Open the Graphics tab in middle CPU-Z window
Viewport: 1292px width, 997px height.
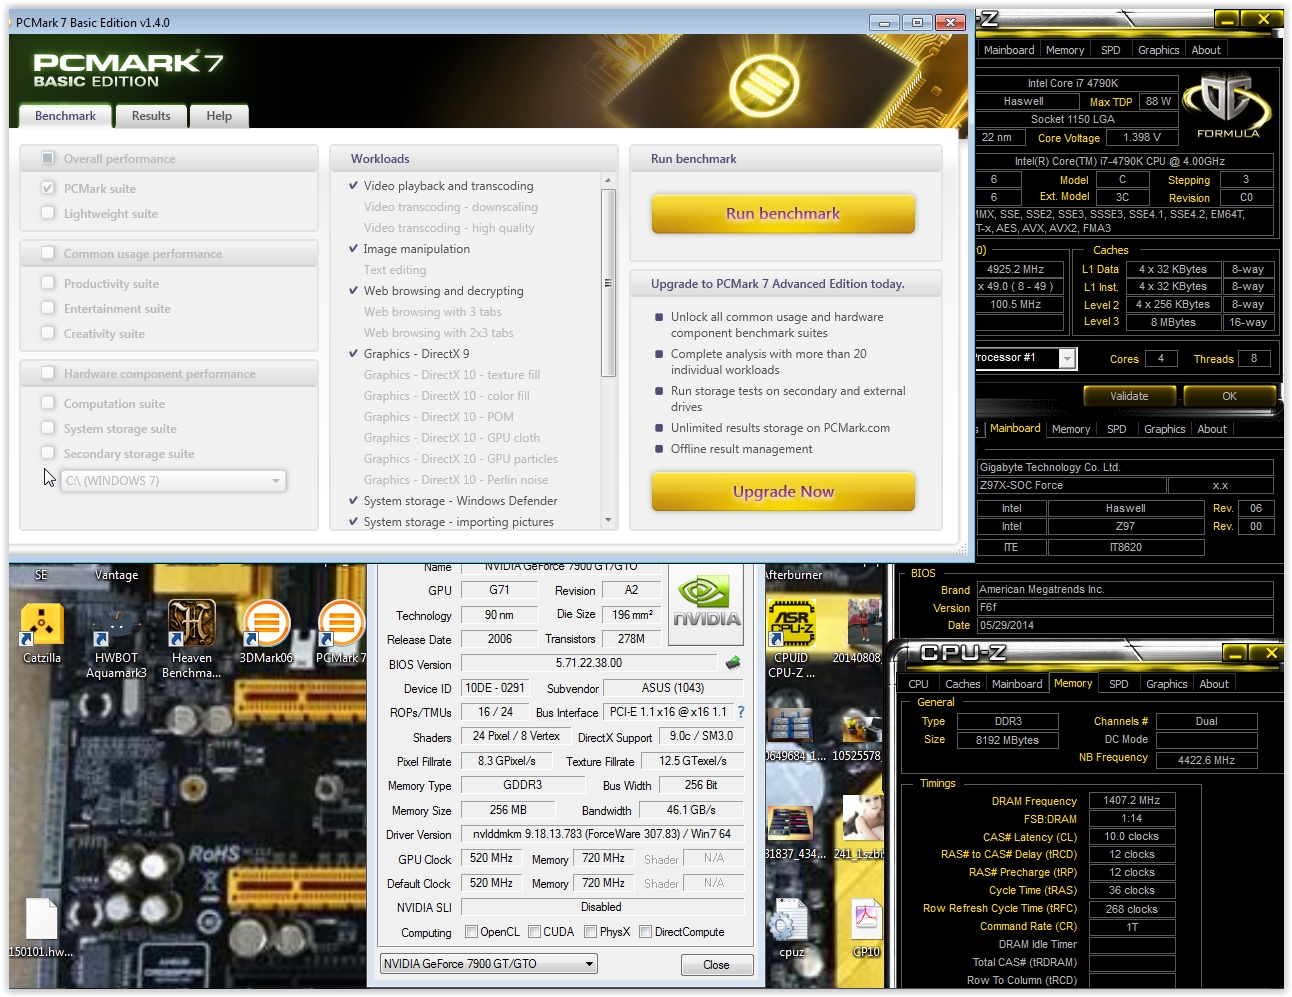coord(1164,429)
